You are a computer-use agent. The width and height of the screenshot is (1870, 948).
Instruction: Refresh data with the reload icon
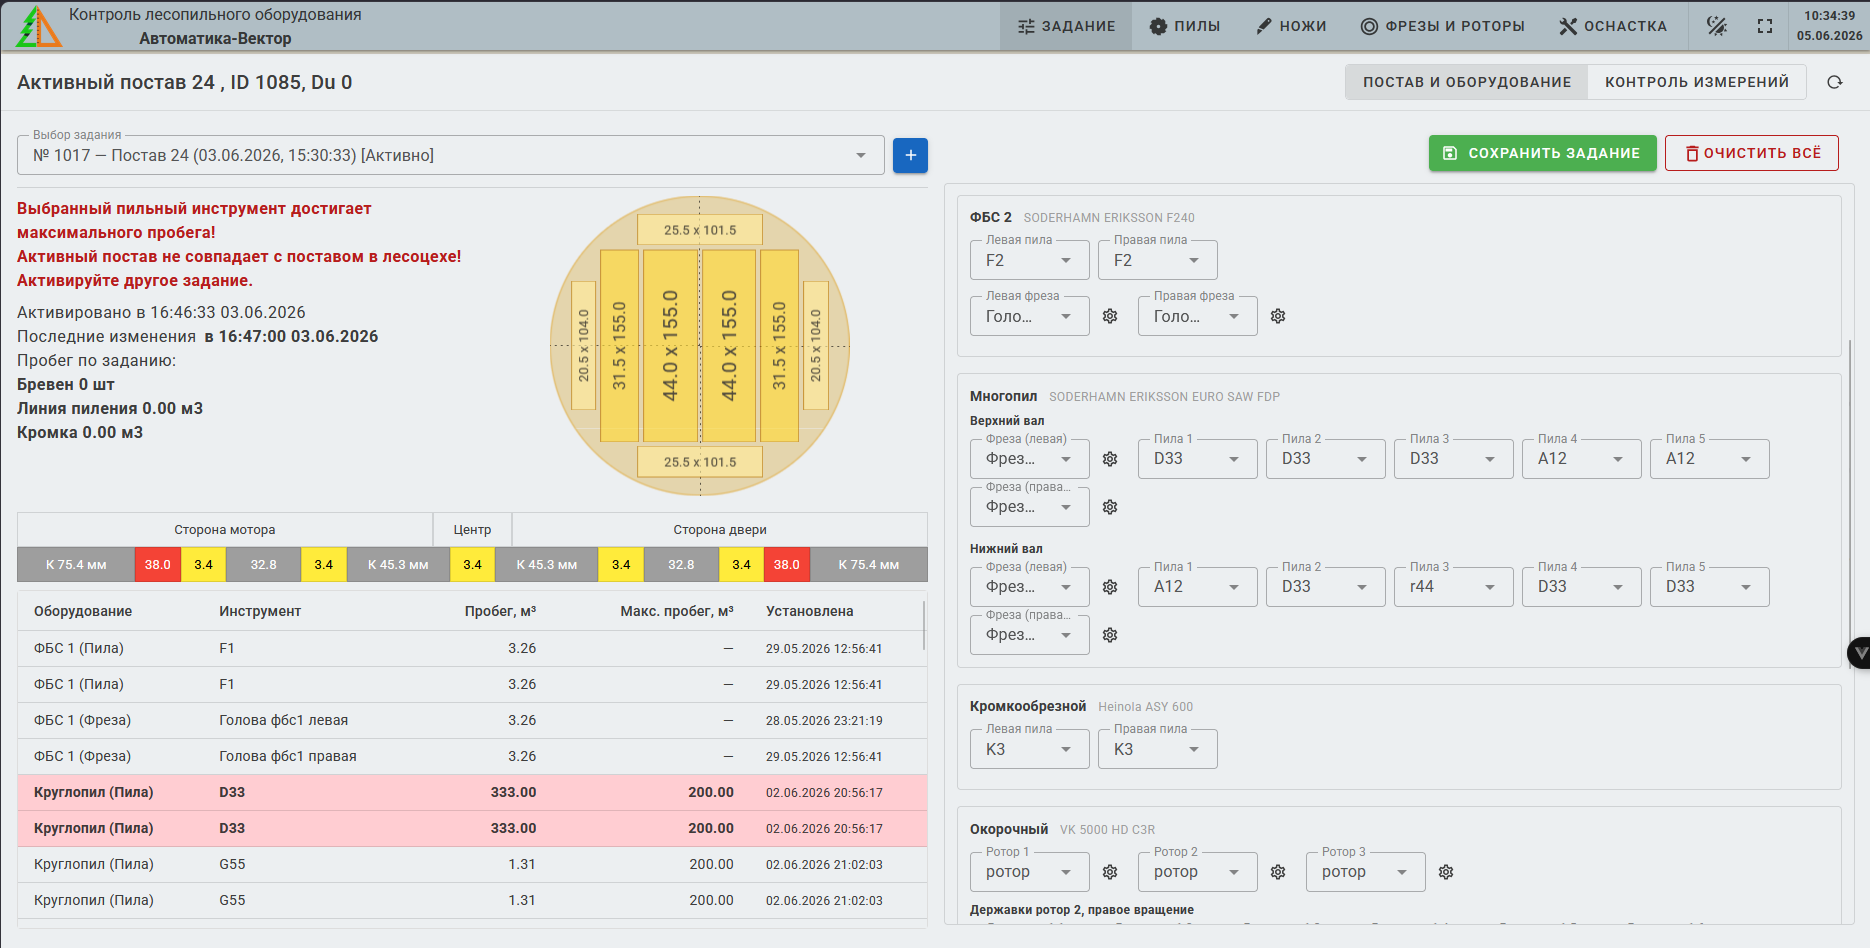pyautogui.click(x=1835, y=82)
